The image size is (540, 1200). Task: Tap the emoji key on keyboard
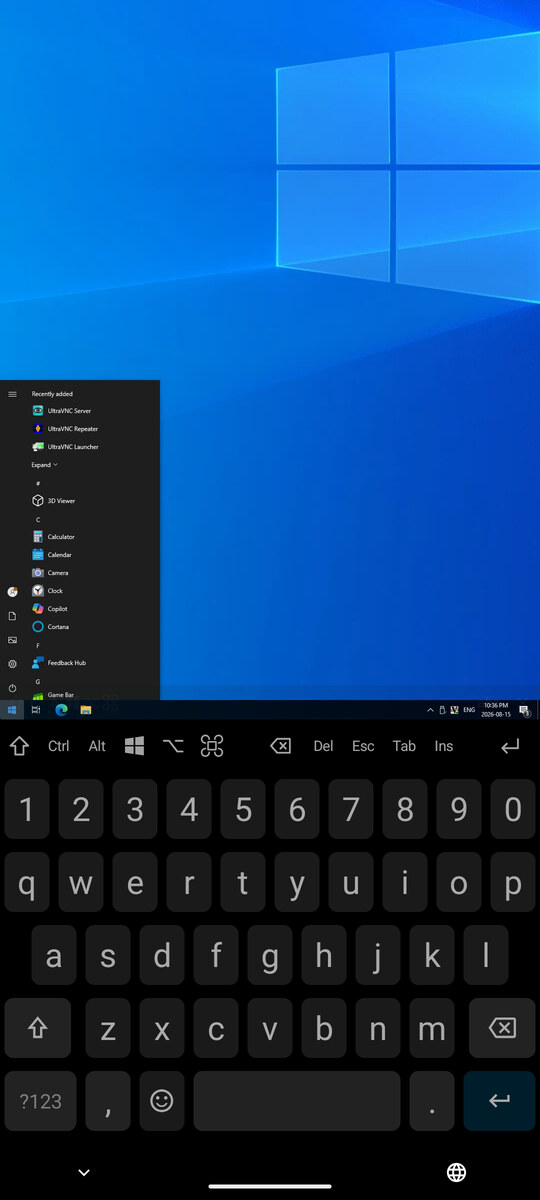(x=162, y=1101)
